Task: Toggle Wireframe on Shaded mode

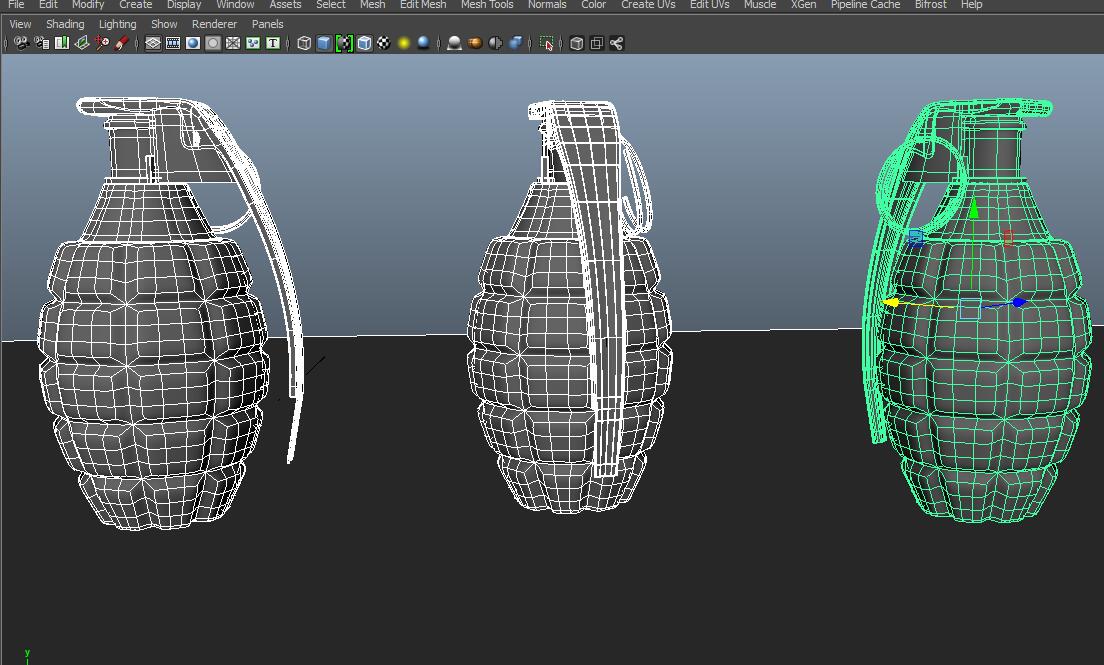Action: [364, 43]
